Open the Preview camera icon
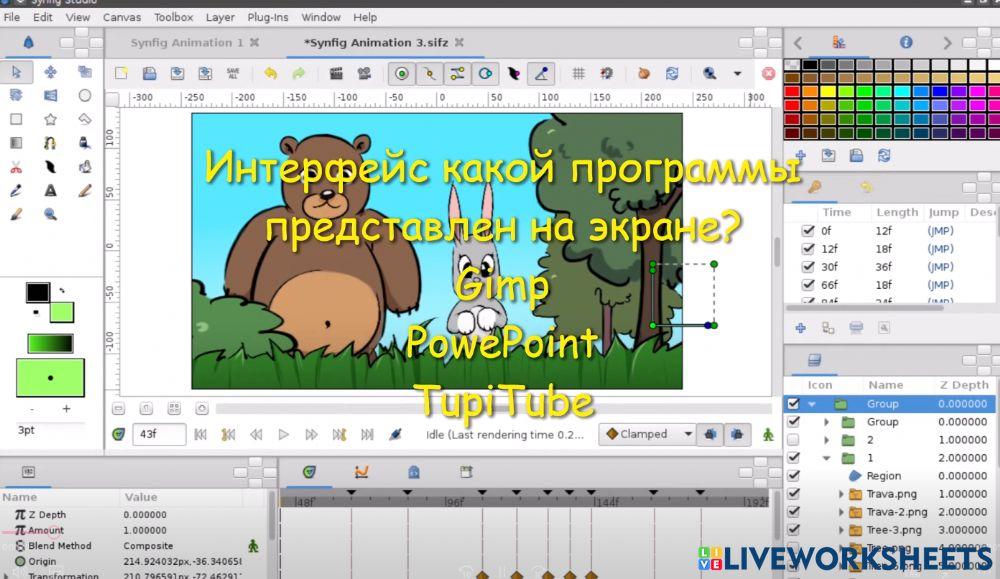 (364, 73)
